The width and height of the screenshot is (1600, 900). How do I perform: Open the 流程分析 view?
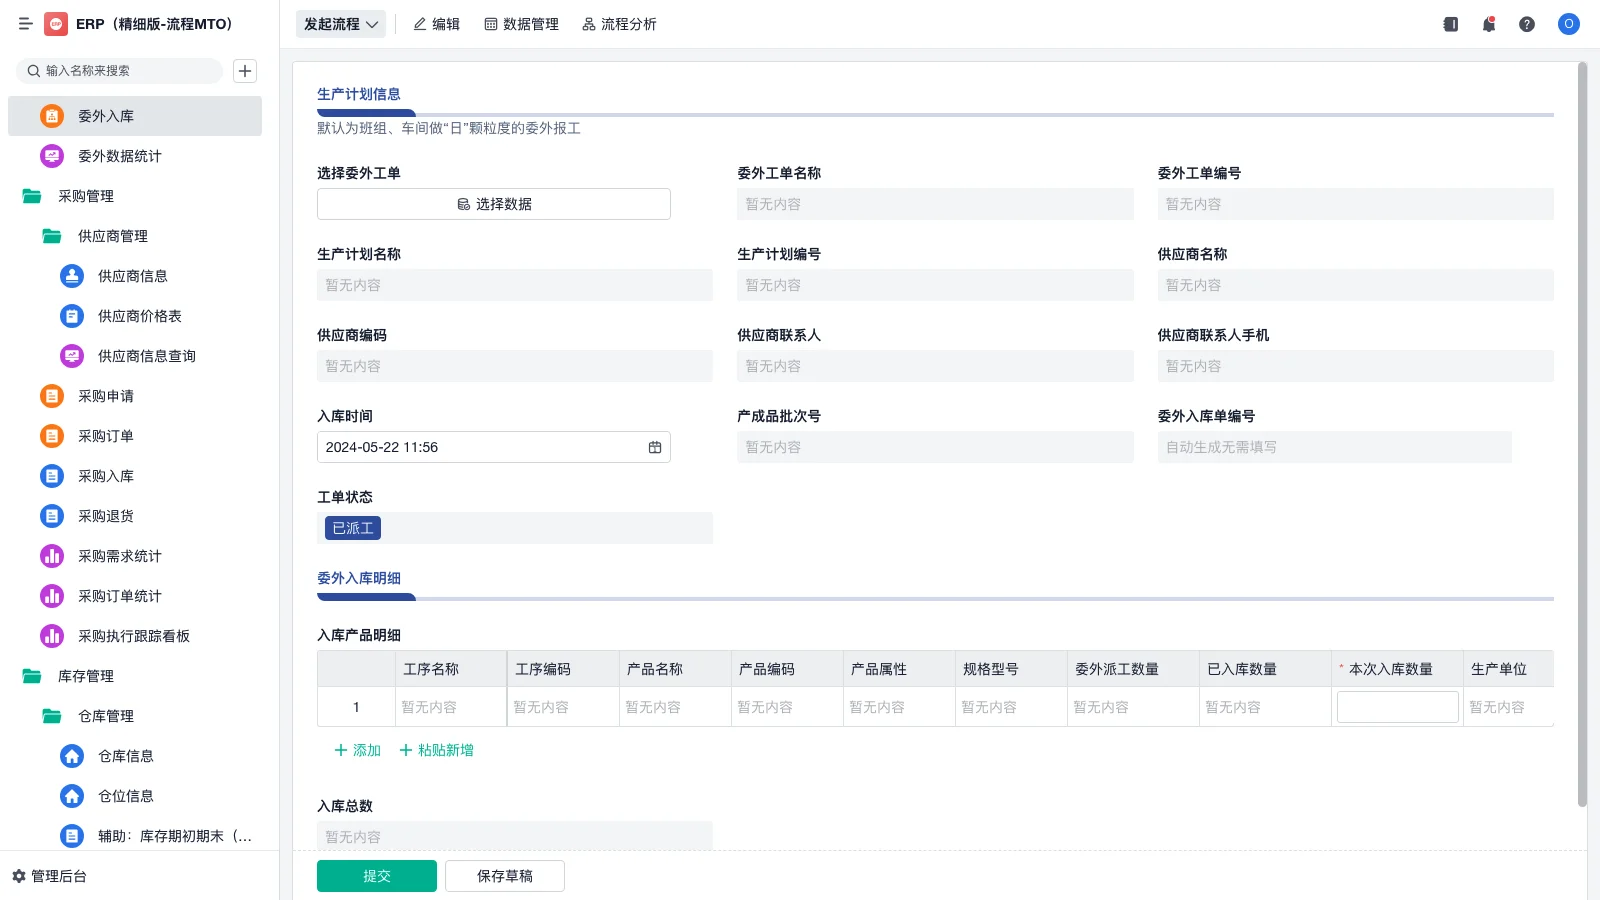click(619, 24)
